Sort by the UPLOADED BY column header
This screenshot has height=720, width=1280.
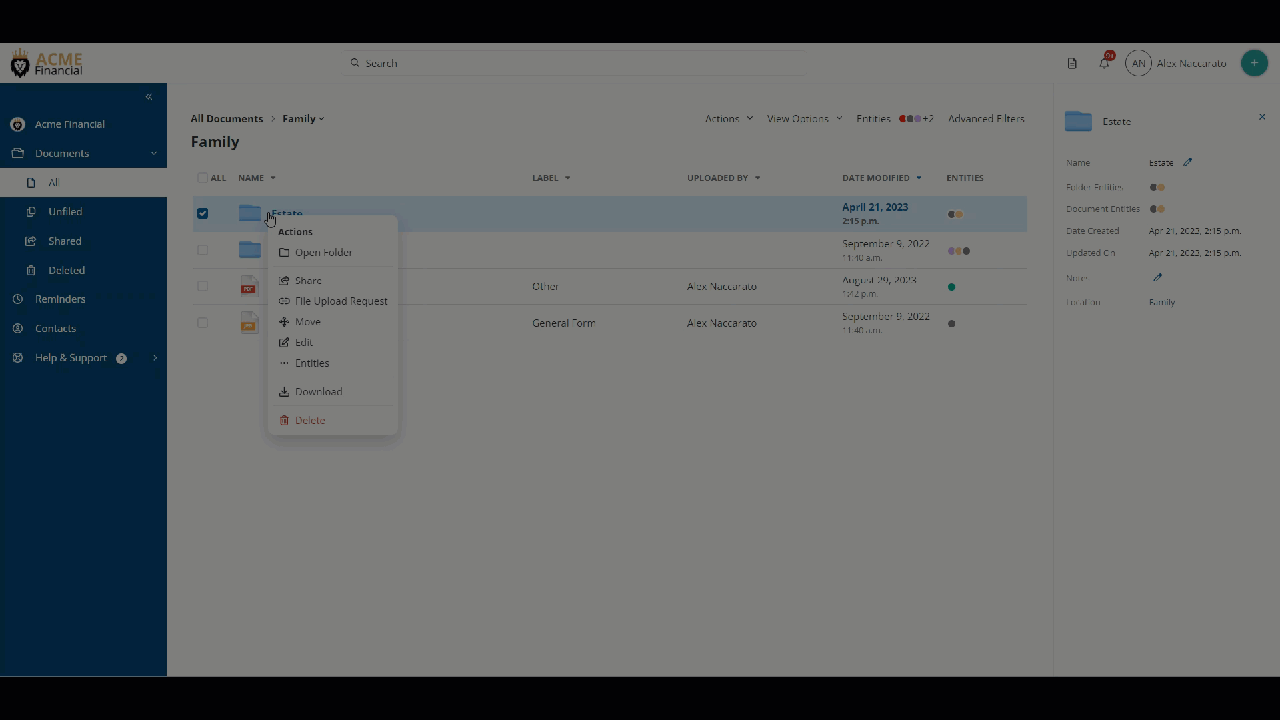[724, 178]
